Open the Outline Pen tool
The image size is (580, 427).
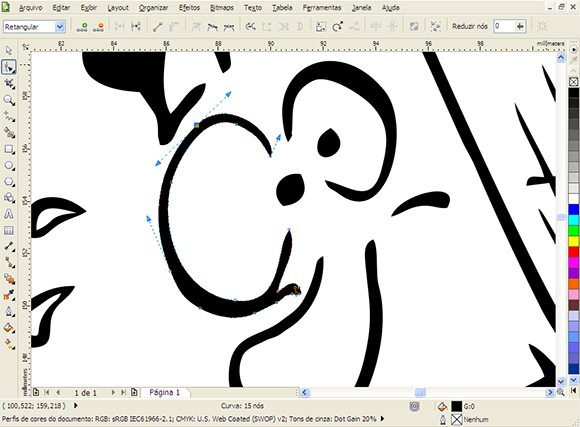pos(9,311)
